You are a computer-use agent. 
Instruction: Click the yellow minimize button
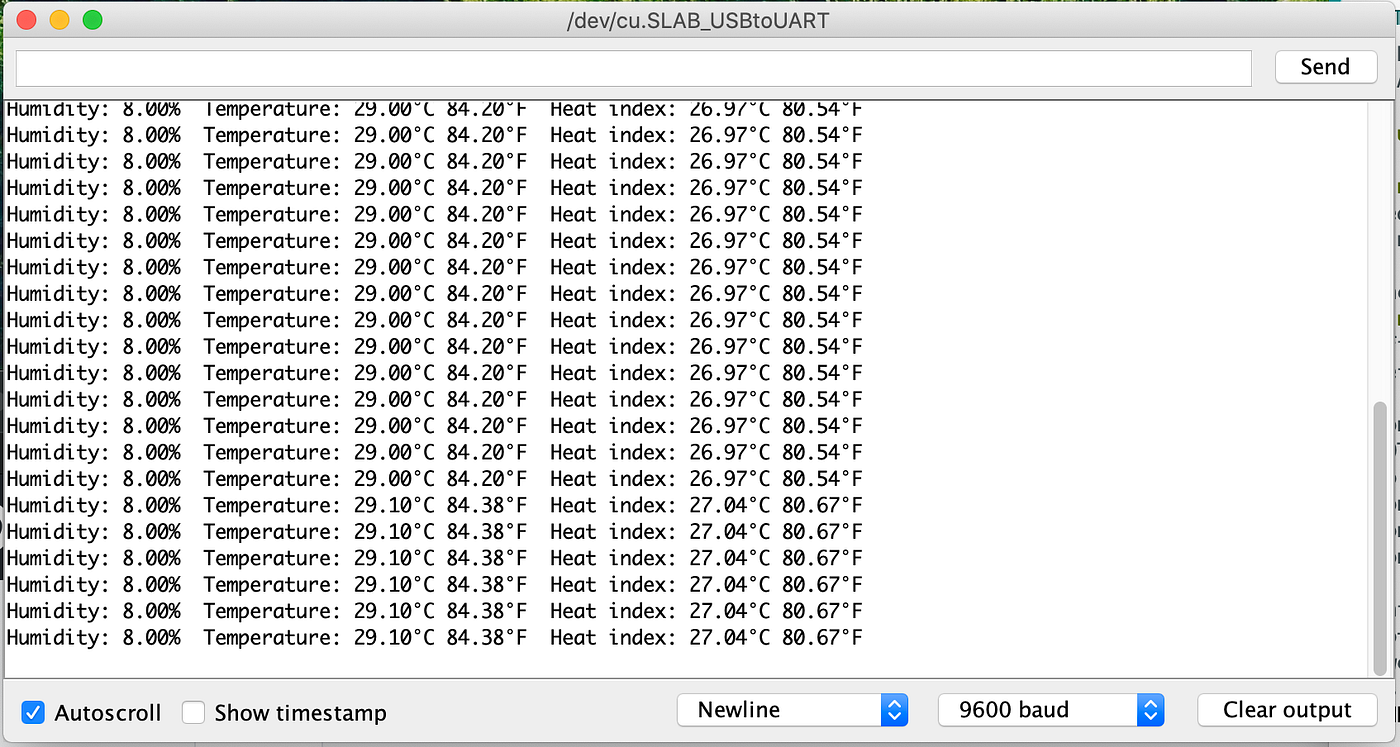pyautogui.click(x=58, y=19)
